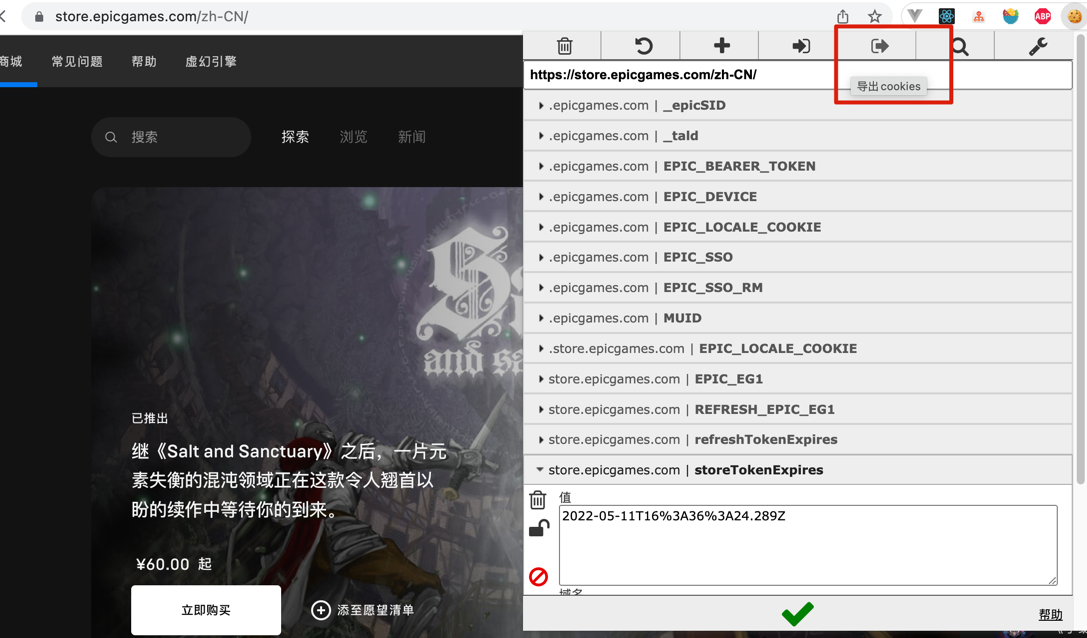The width and height of the screenshot is (1087, 638).
Task: Import cookies using the arrow-in icon
Action: [801, 46]
